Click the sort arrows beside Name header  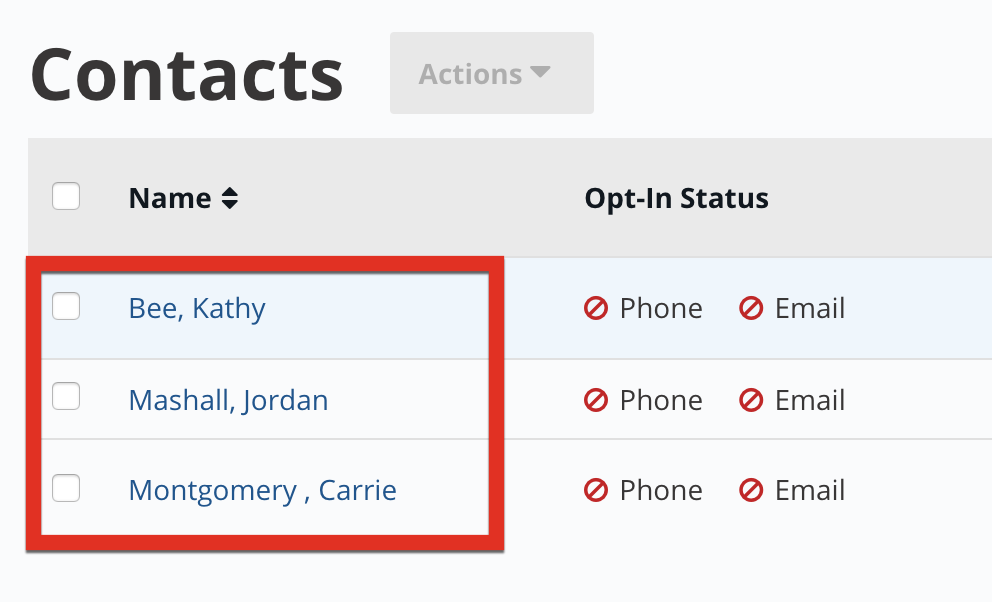230,198
